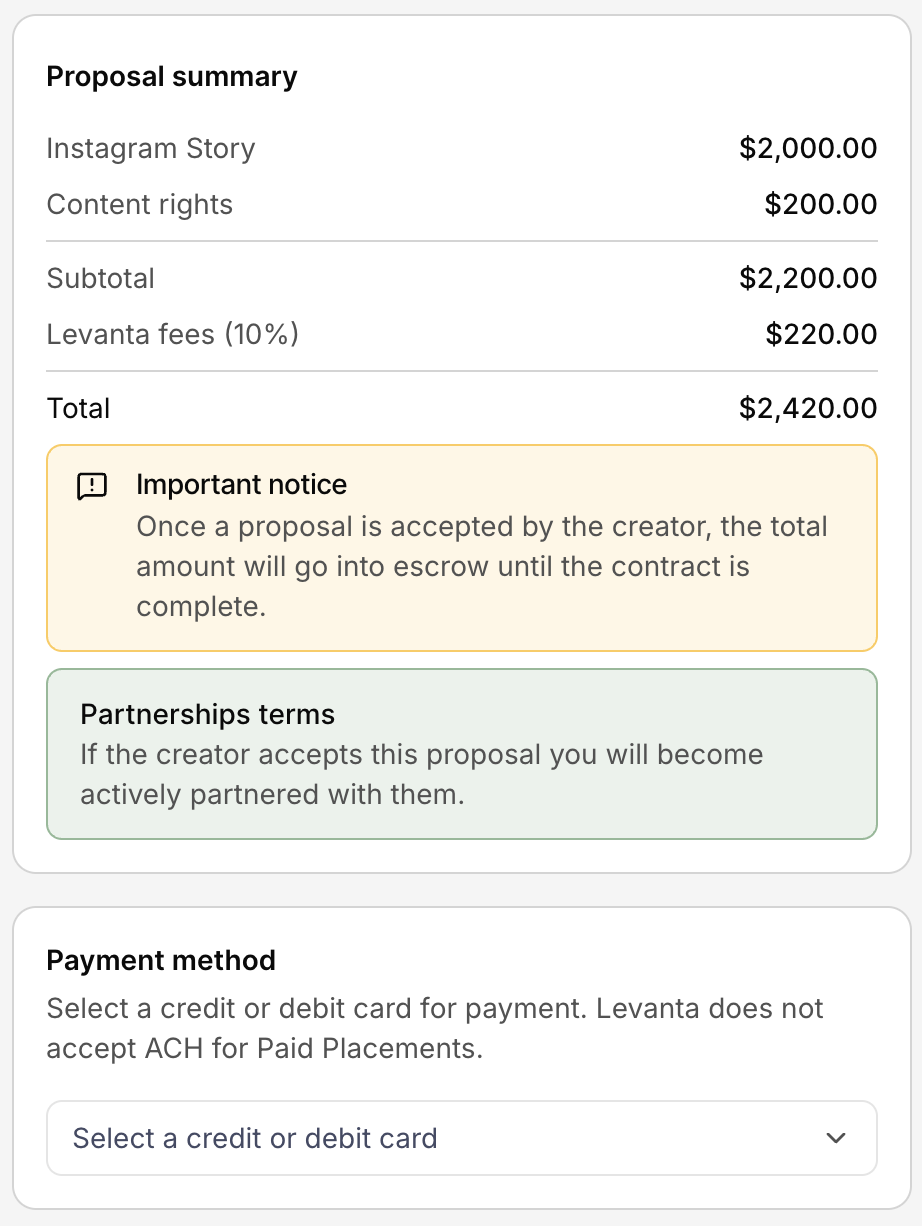This screenshot has width=922, height=1226.
Task: Click the $220.00 fees amount
Action: 821,334
